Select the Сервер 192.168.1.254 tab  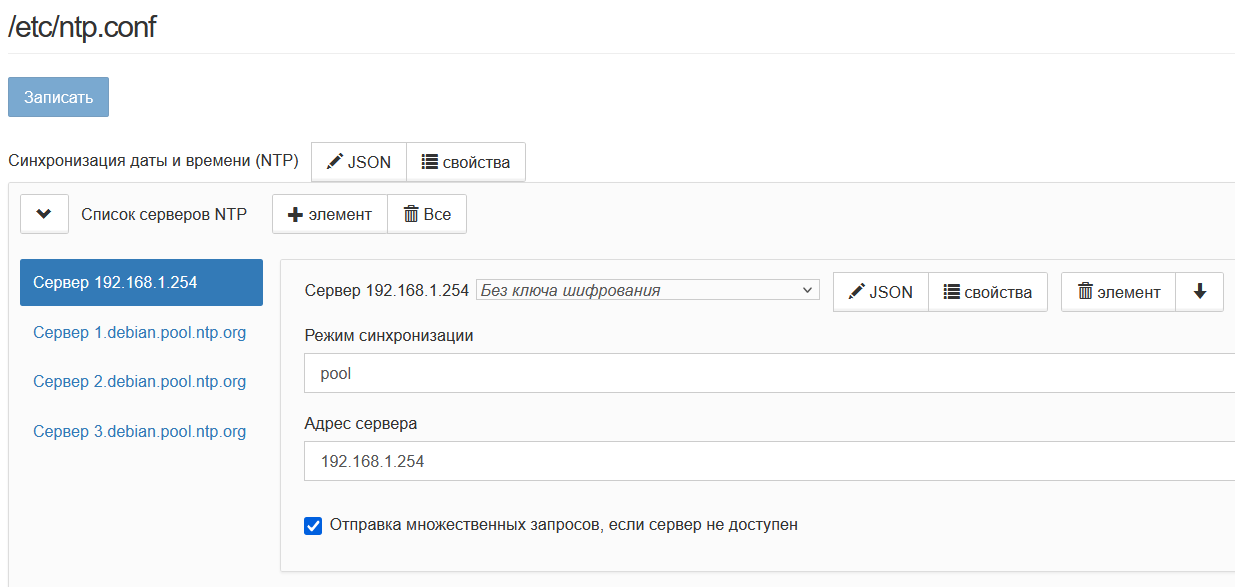pyautogui.click(x=141, y=282)
